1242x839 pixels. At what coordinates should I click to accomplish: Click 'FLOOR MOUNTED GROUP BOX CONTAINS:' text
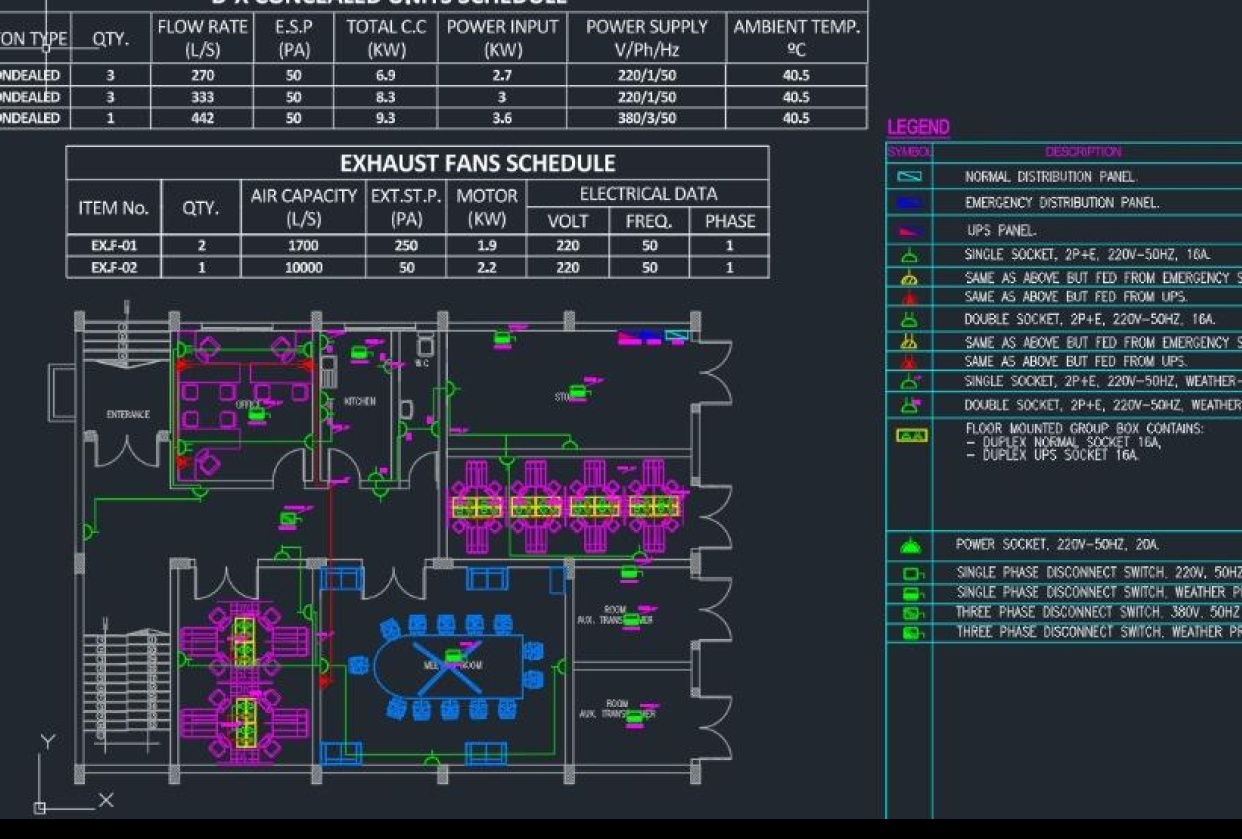coord(1084,428)
